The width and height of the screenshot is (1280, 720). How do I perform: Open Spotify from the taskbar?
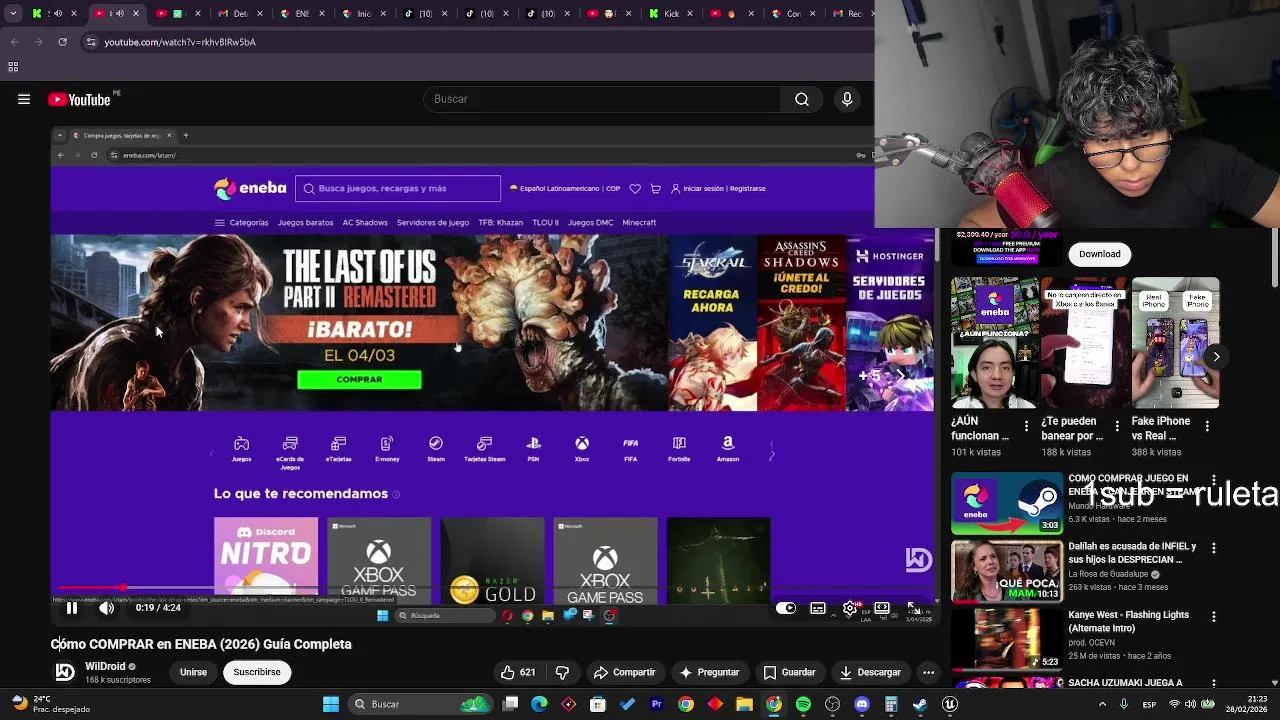pos(803,704)
